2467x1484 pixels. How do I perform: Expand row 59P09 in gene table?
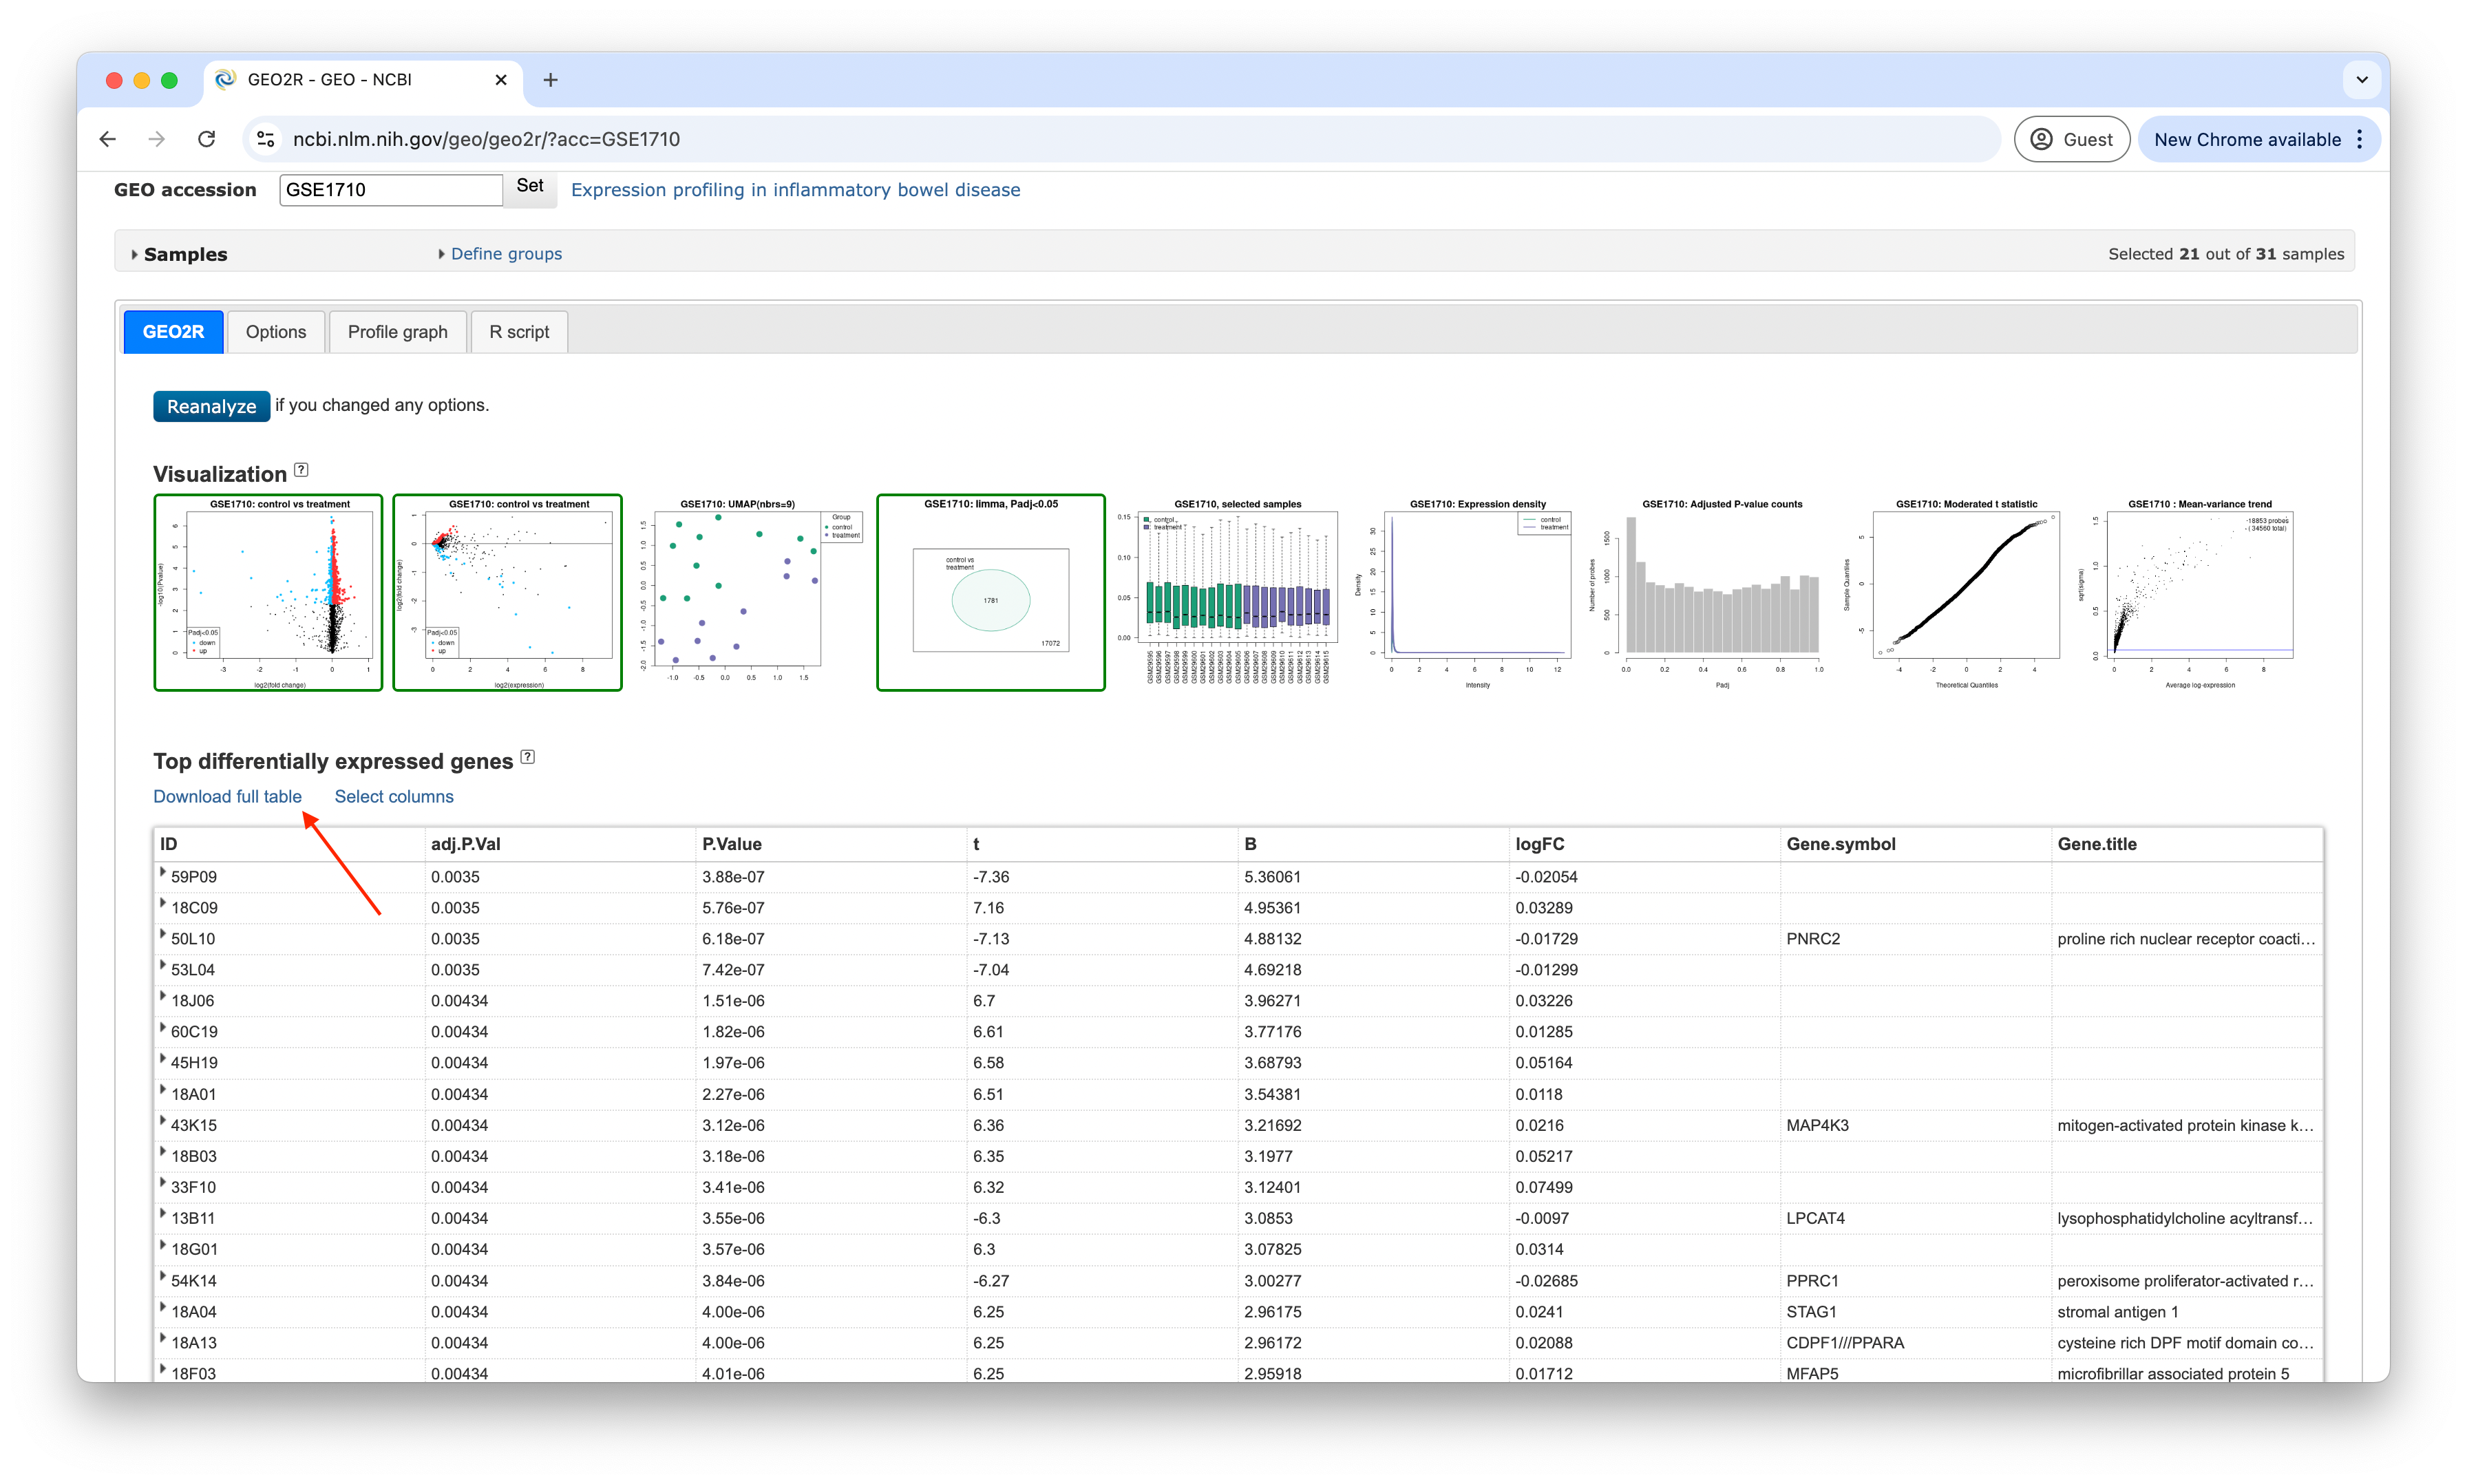point(163,873)
